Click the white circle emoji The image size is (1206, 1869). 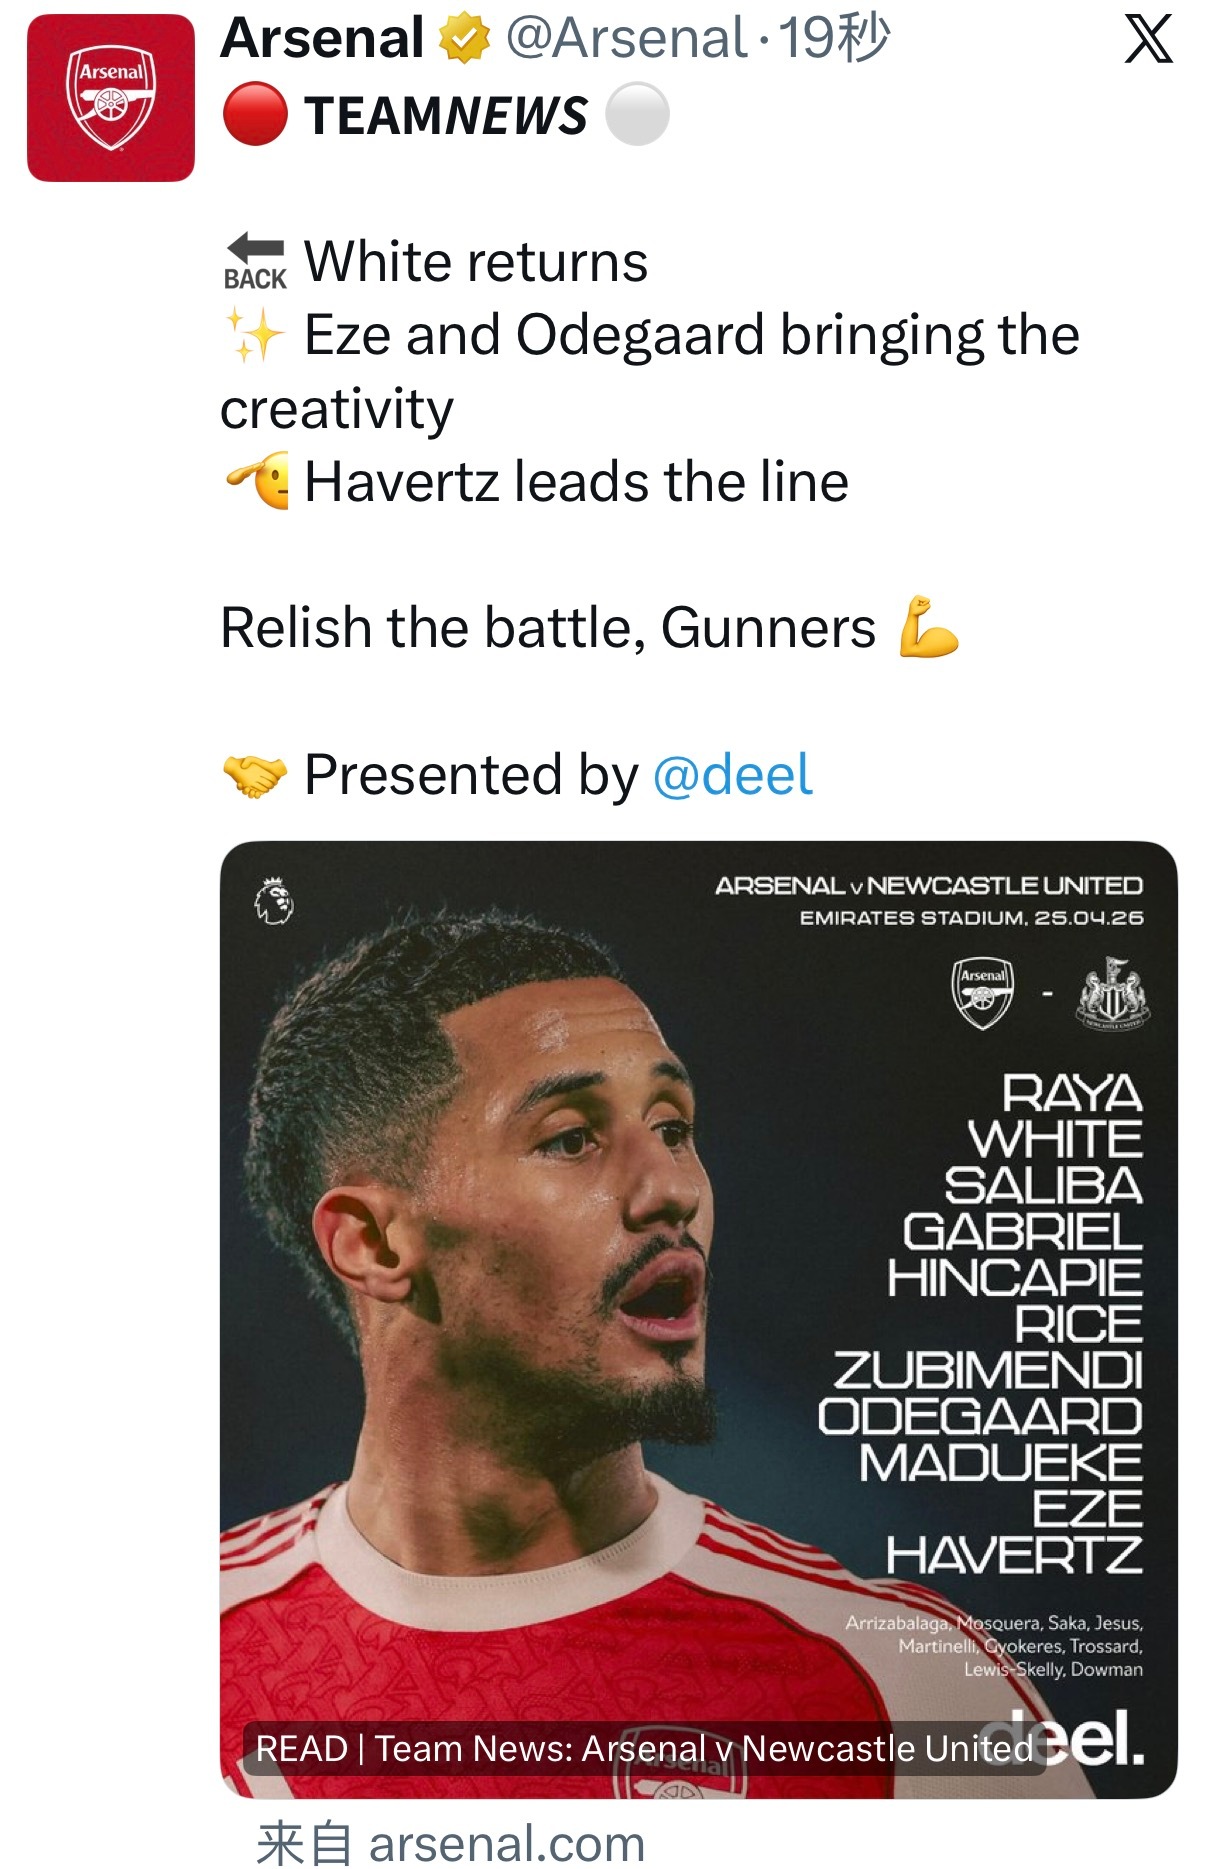(x=637, y=114)
